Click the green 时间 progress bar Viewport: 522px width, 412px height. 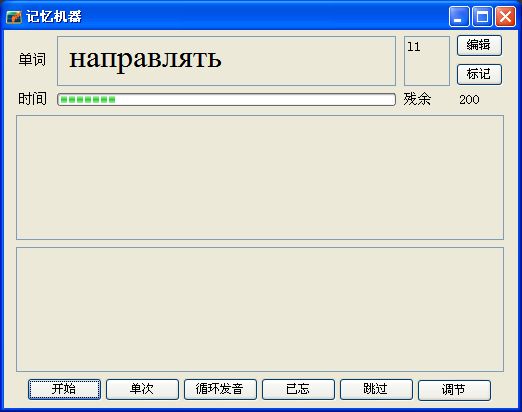(x=226, y=100)
